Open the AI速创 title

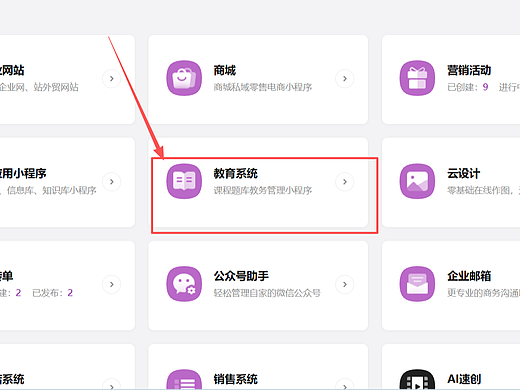click(464, 379)
